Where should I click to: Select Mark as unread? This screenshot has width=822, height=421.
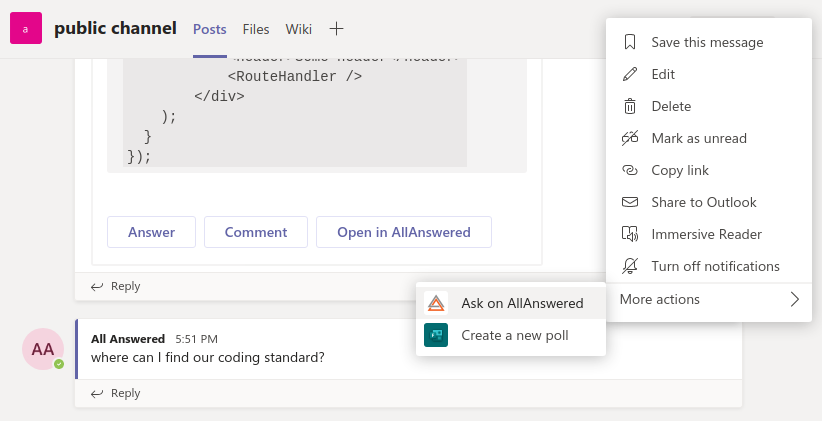pyautogui.click(x=709, y=138)
